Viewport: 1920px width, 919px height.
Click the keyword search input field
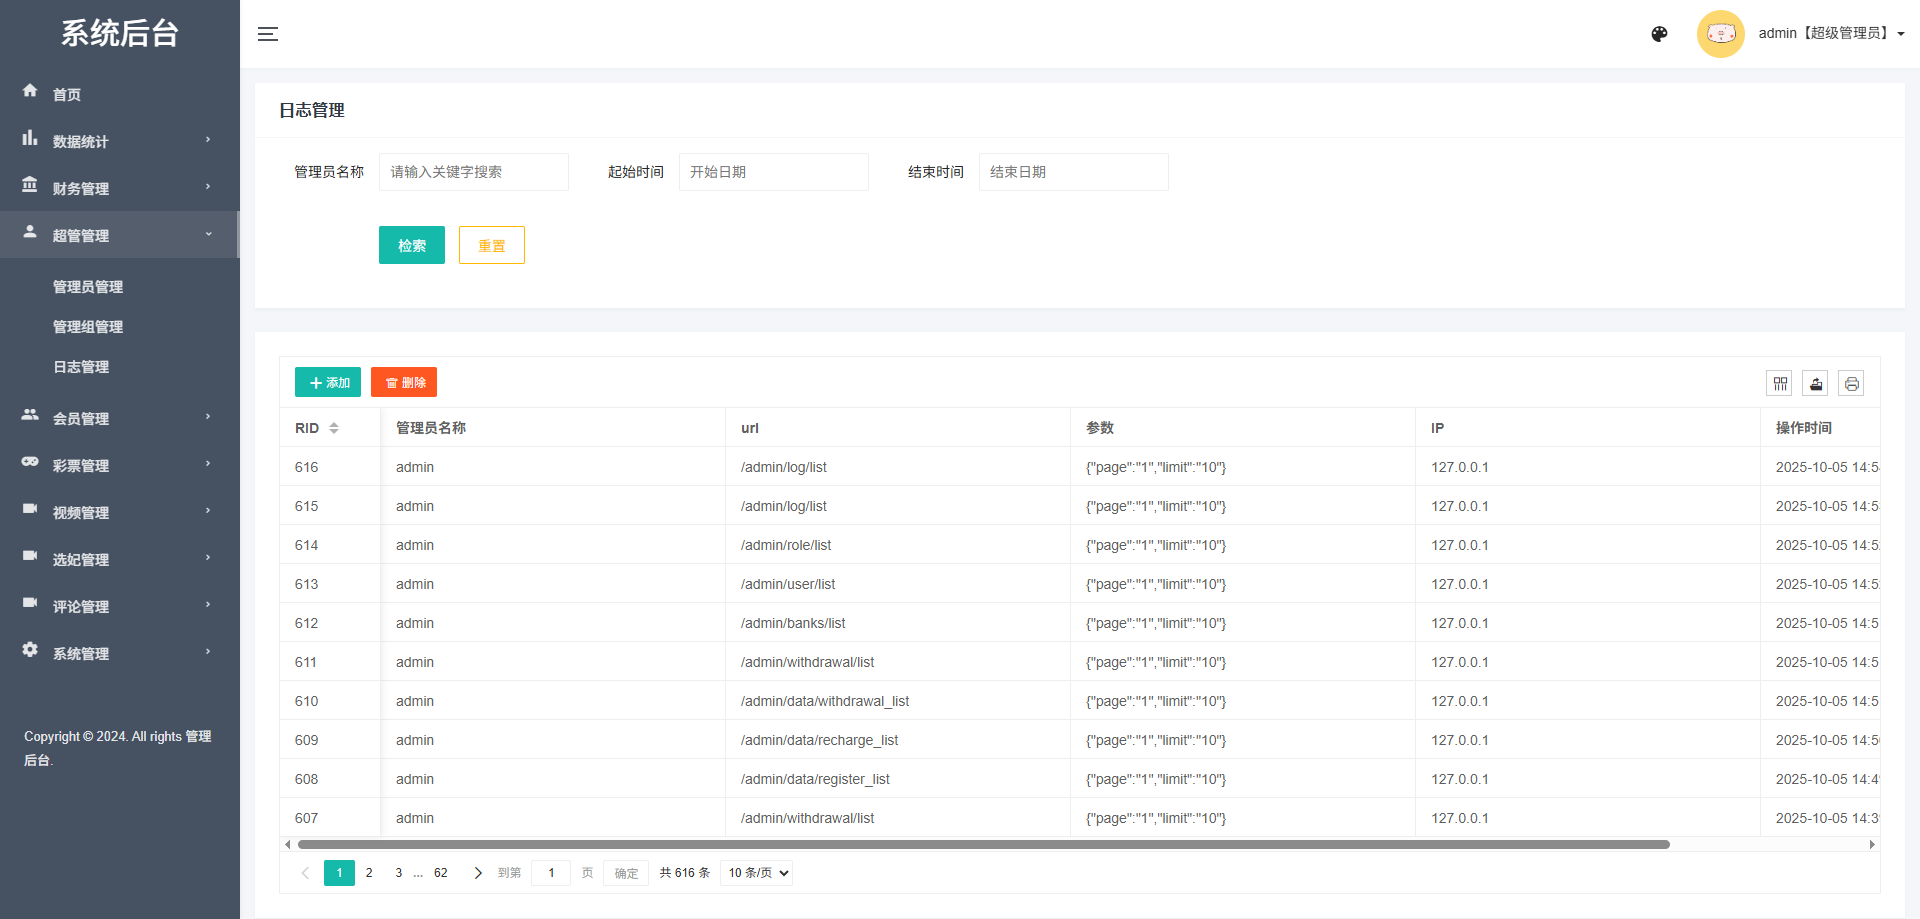coord(473,171)
